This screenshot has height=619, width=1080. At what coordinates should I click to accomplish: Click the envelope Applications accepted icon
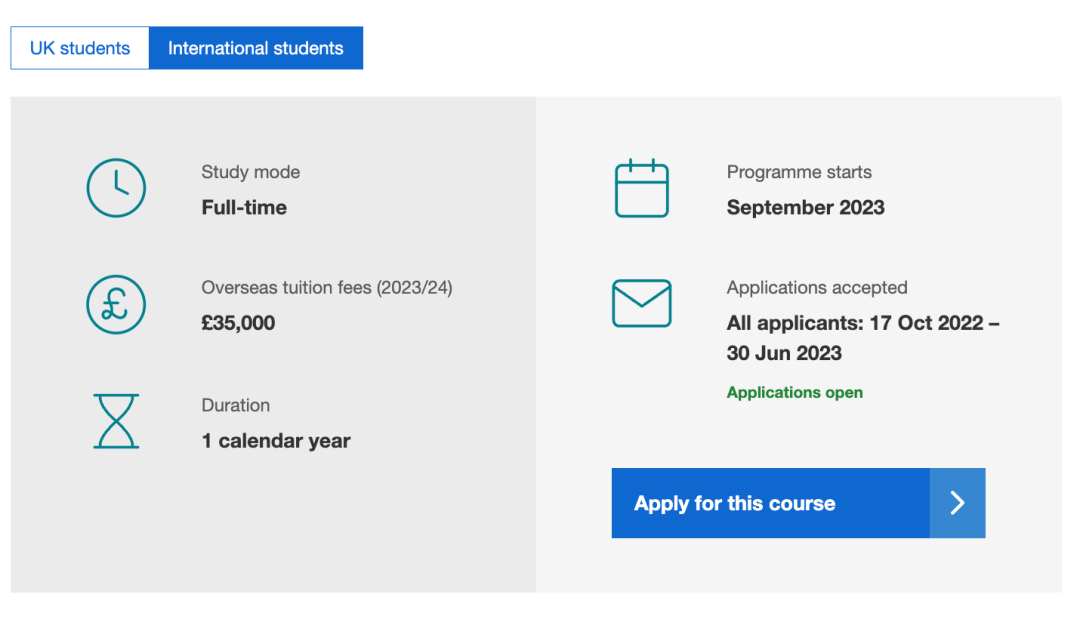point(641,303)
